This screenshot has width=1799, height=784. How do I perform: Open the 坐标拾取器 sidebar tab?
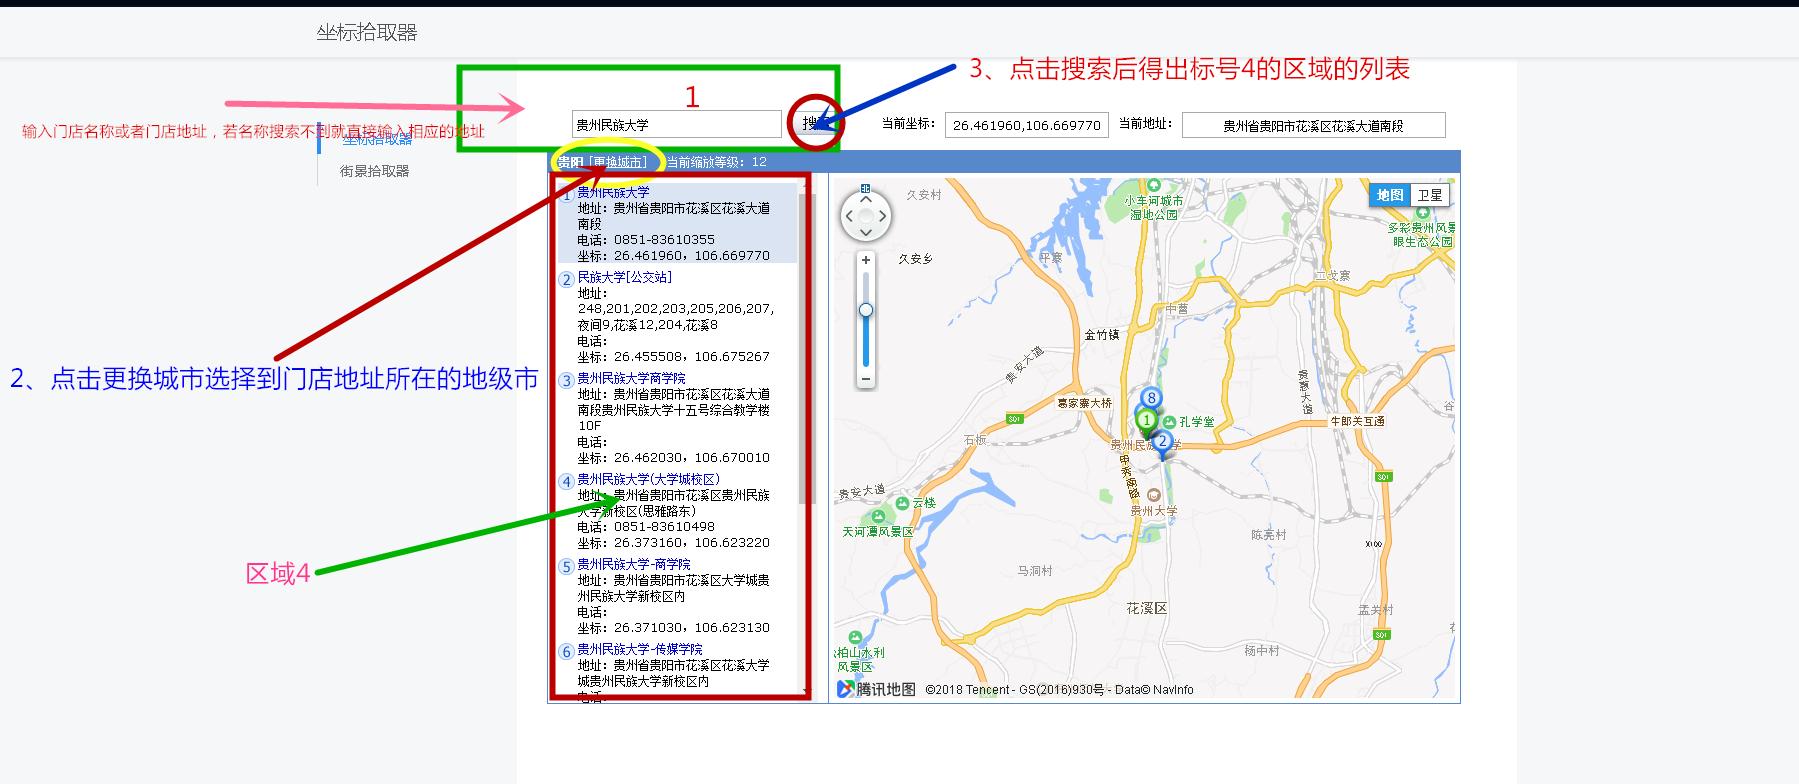click(377, 139)
